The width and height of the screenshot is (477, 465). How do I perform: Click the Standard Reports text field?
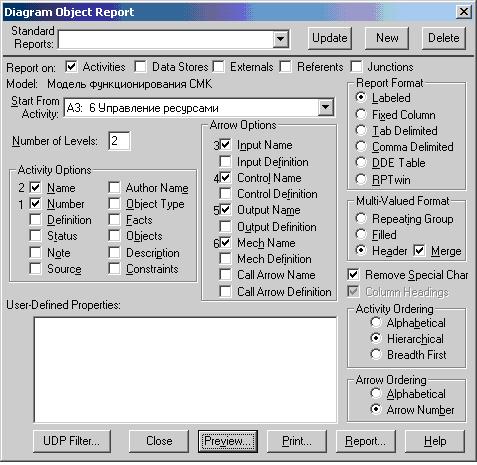point(166,39)
